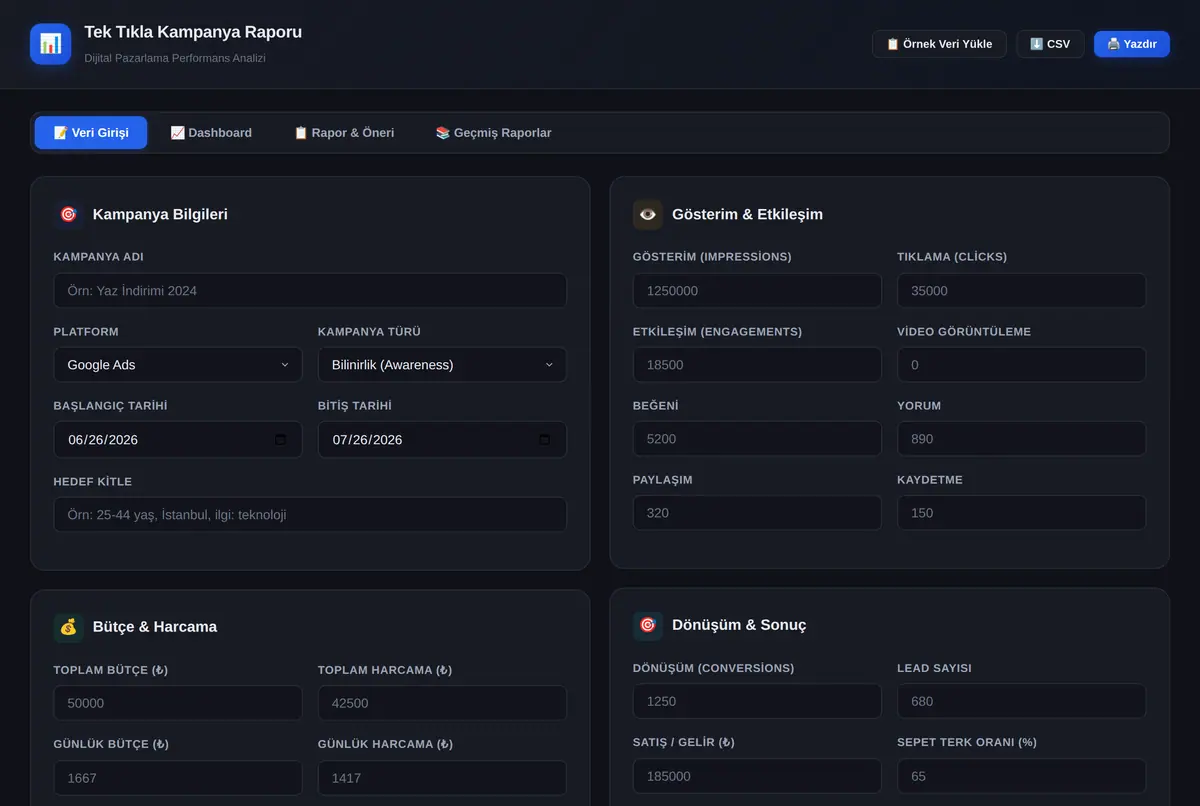Click the Lead Sayısı input field
This screenshot has width=1200, height=806.
[1022, 701]
